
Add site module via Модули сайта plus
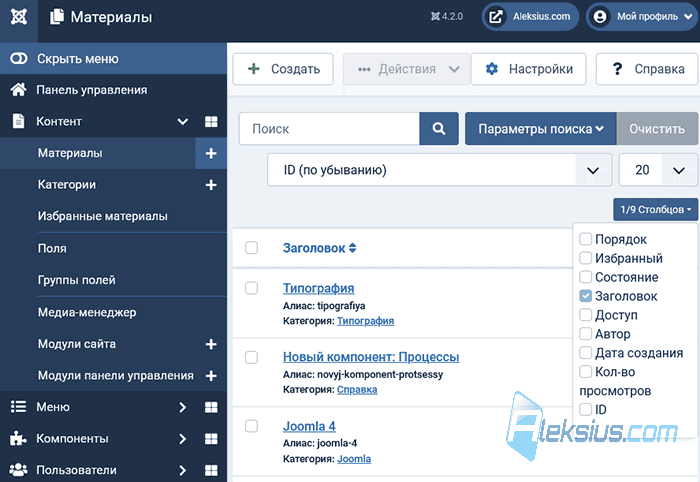211,344
